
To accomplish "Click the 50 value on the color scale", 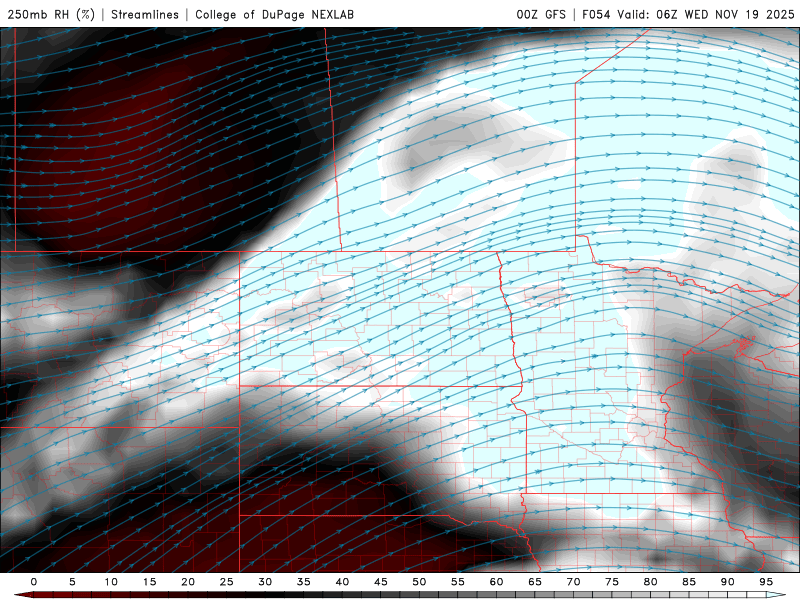I will click(419, 582).
